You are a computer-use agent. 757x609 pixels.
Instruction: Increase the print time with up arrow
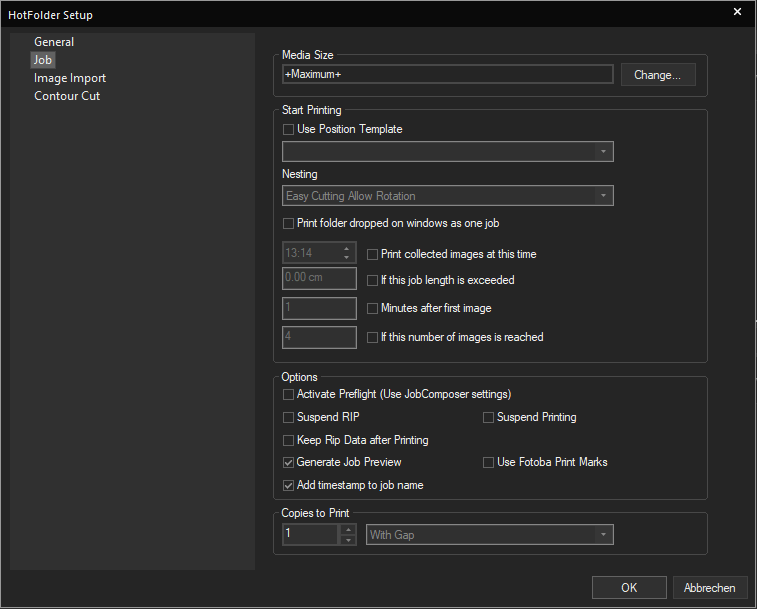click(x=347, y=248)
